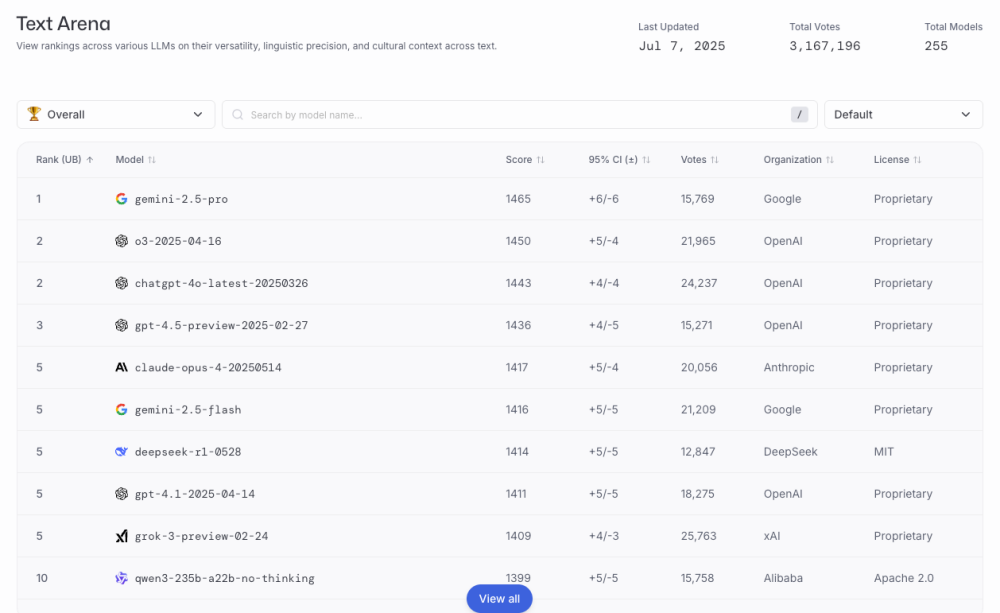This screenshot has height=613, width=1000.
Task: Select the grok-3-preview-02-24 model name
Action: coord(202,536)
